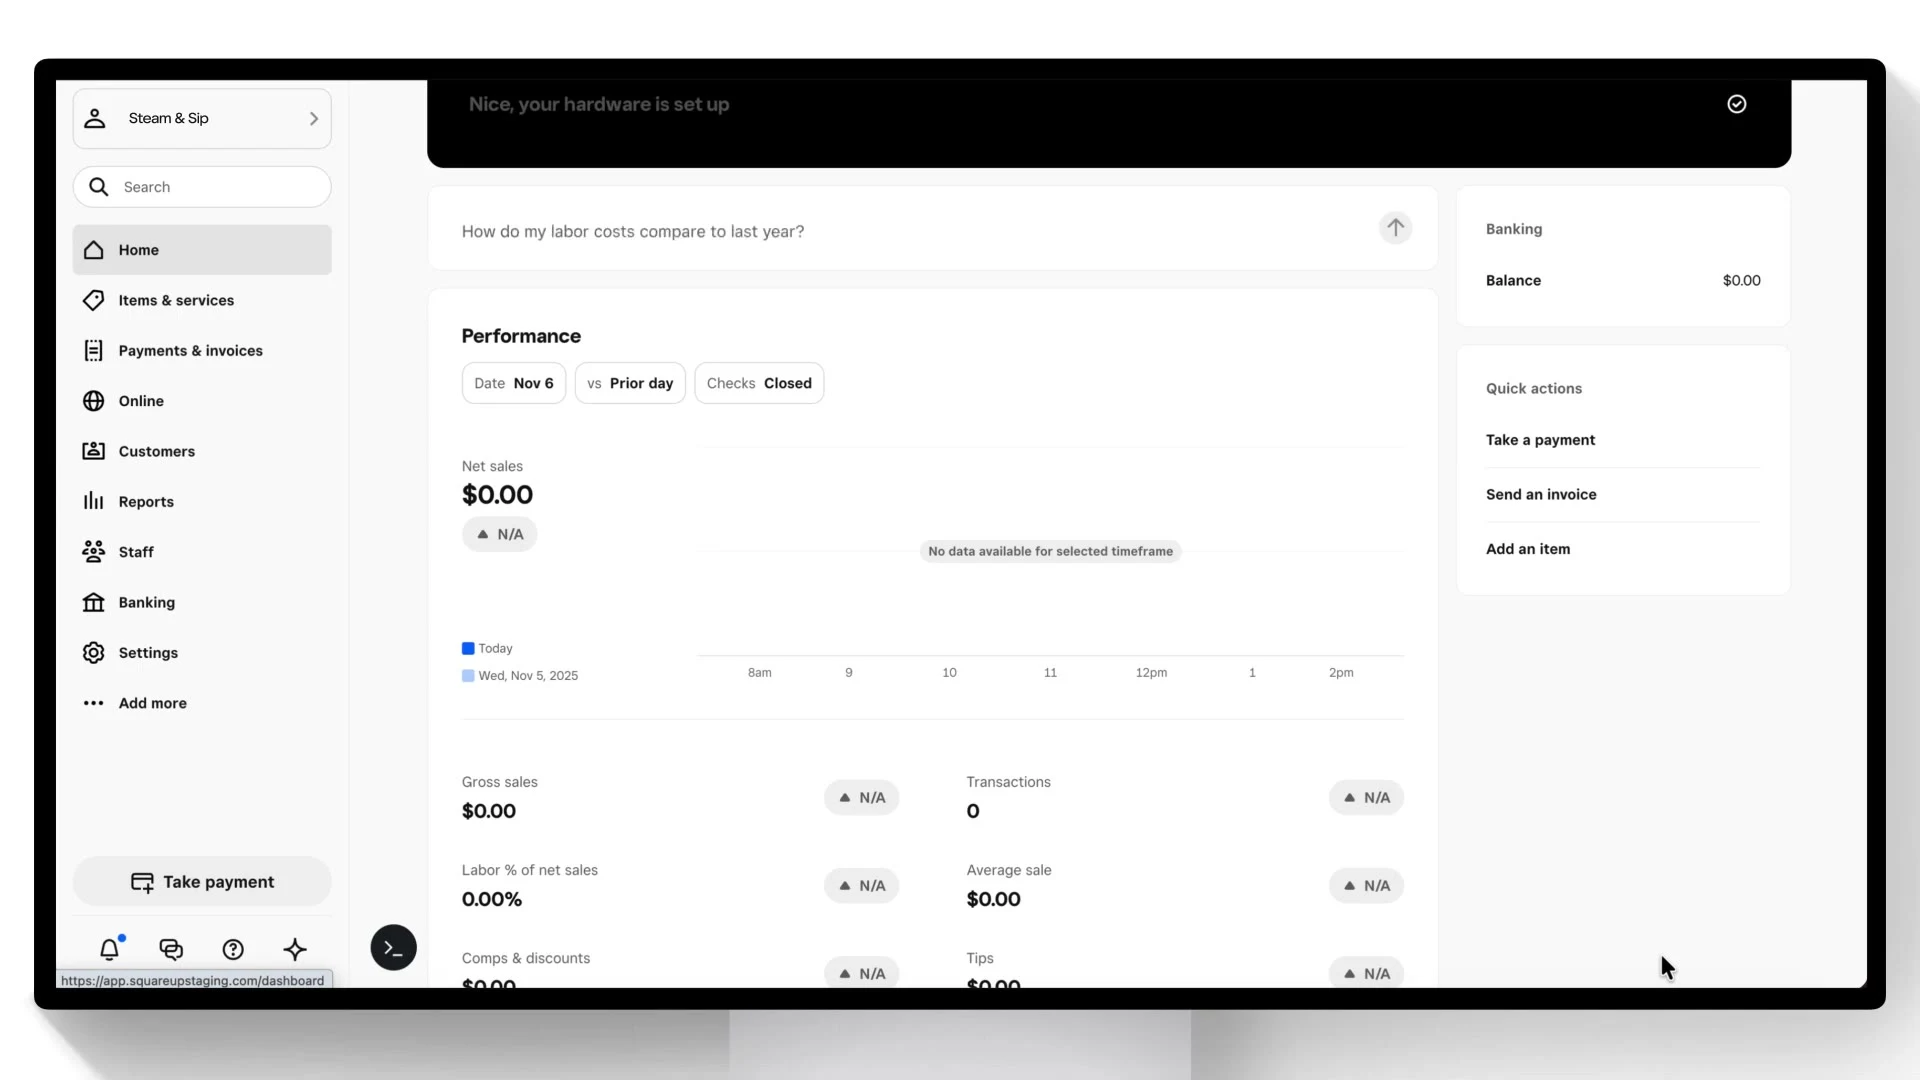Expand the Steam & Sip account chevron
The image size is (1920, 1080).
point(313,118)
